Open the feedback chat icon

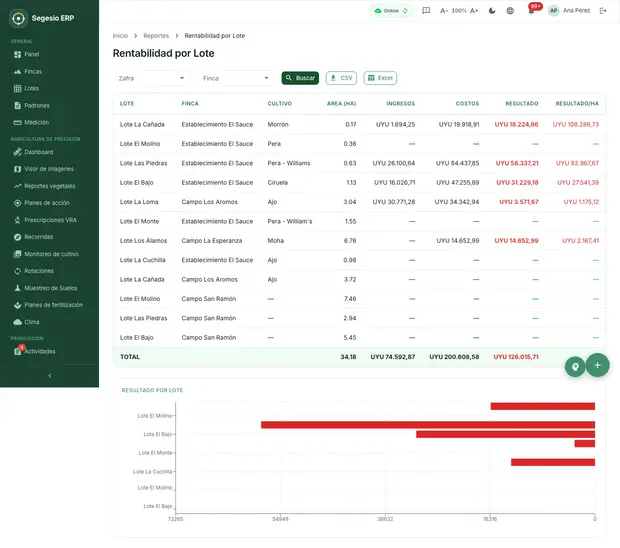pos(426,11)
